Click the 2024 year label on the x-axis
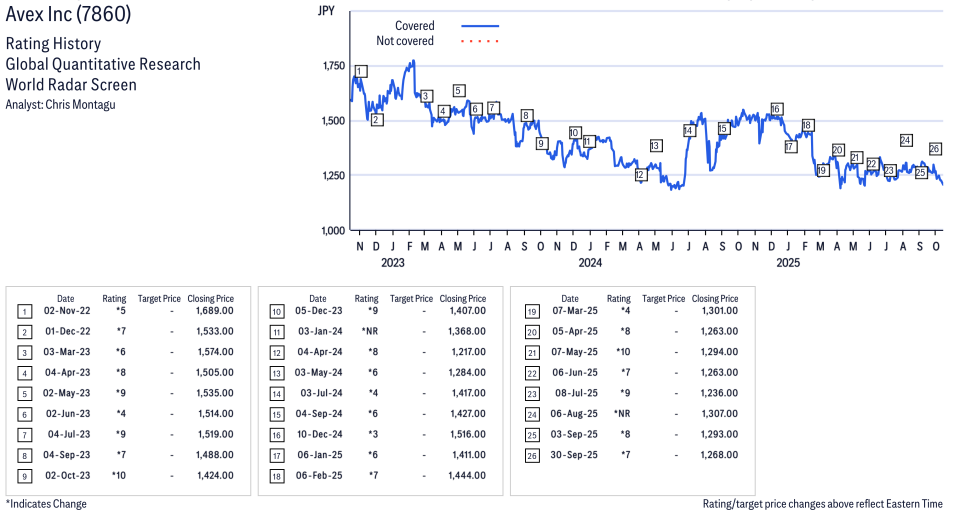This screenshot has height=510, width=954. click(x=589, y=263)
